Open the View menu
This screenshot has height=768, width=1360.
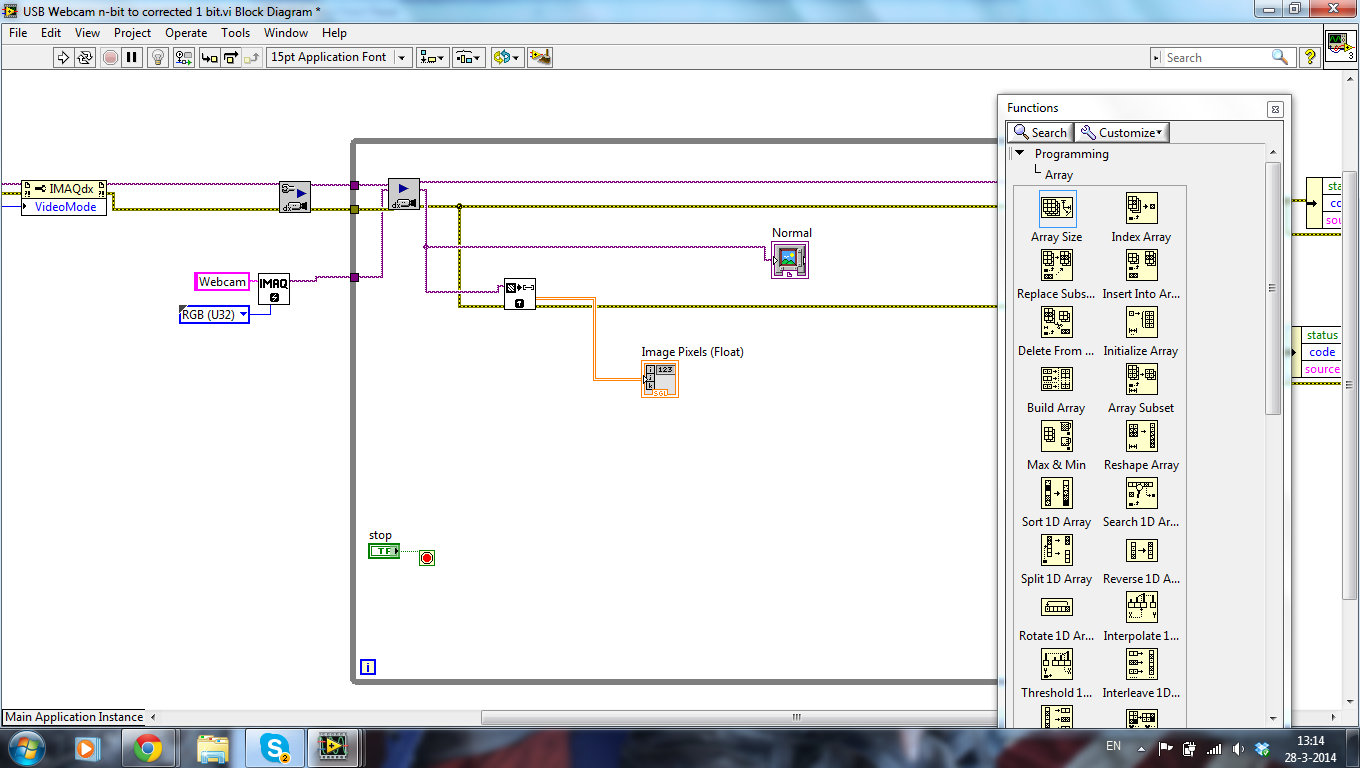pos(88,33)
